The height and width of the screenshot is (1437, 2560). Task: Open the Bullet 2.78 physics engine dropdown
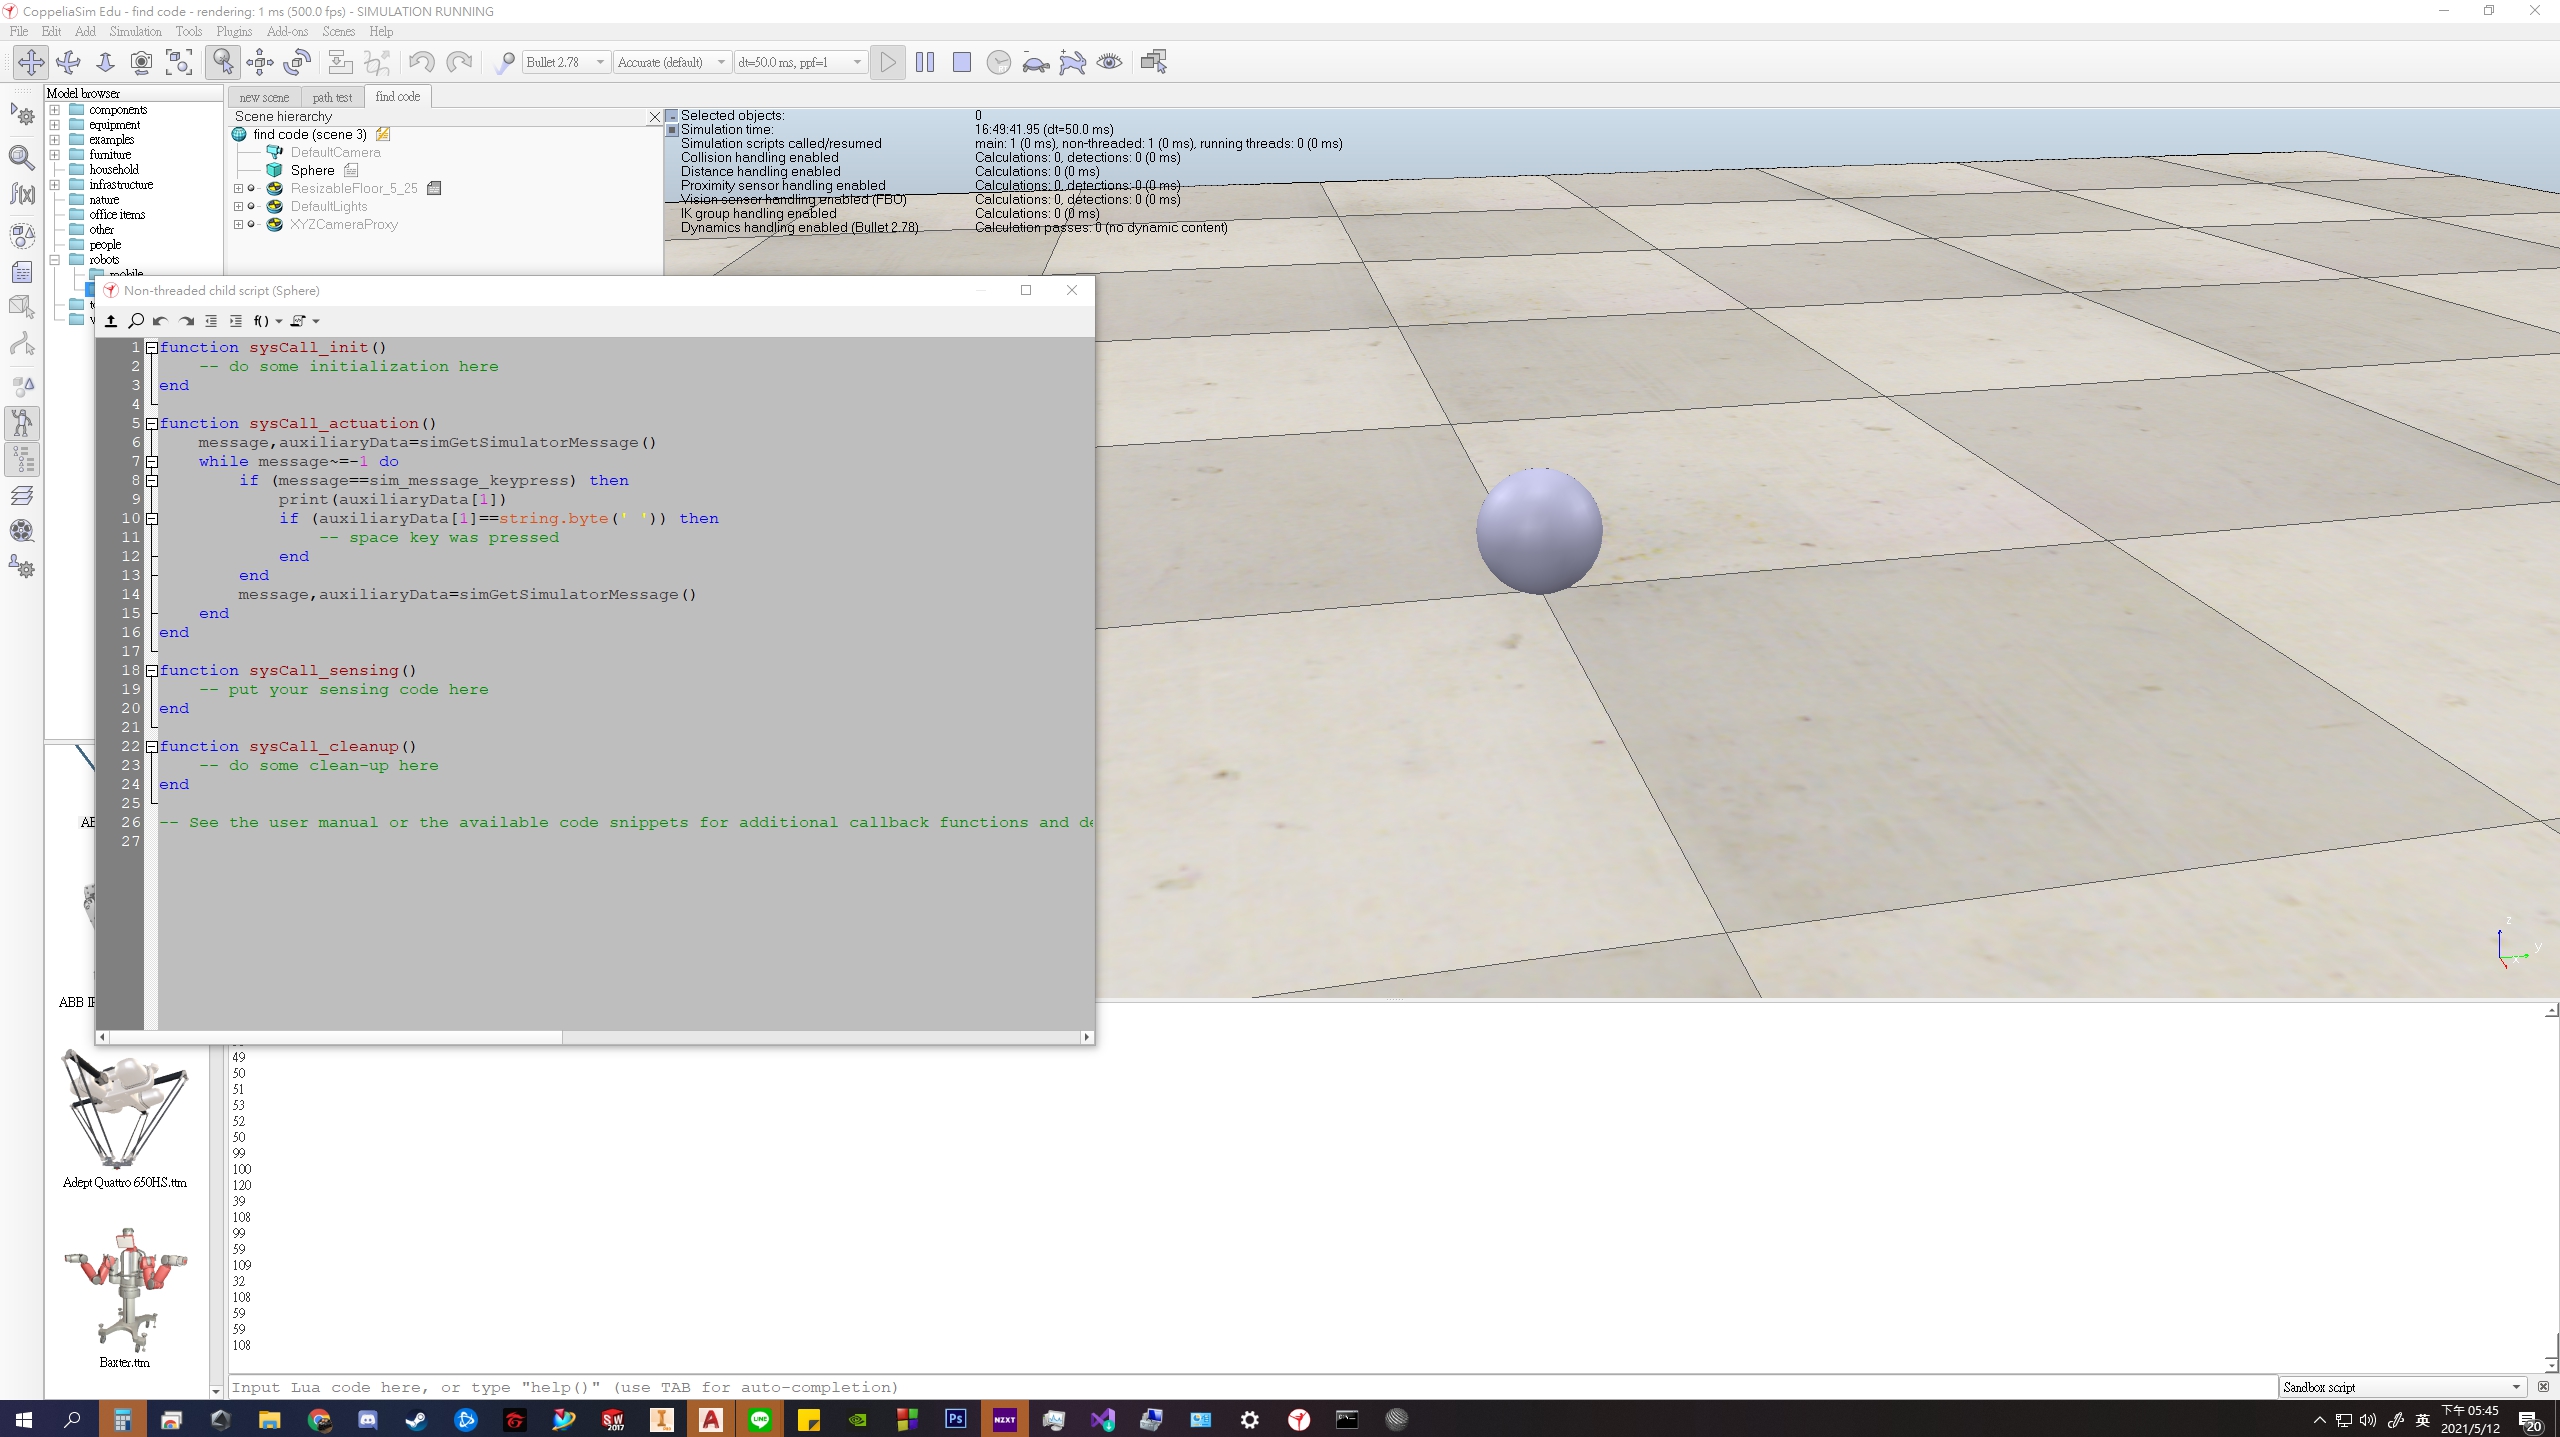pos(566,62)
